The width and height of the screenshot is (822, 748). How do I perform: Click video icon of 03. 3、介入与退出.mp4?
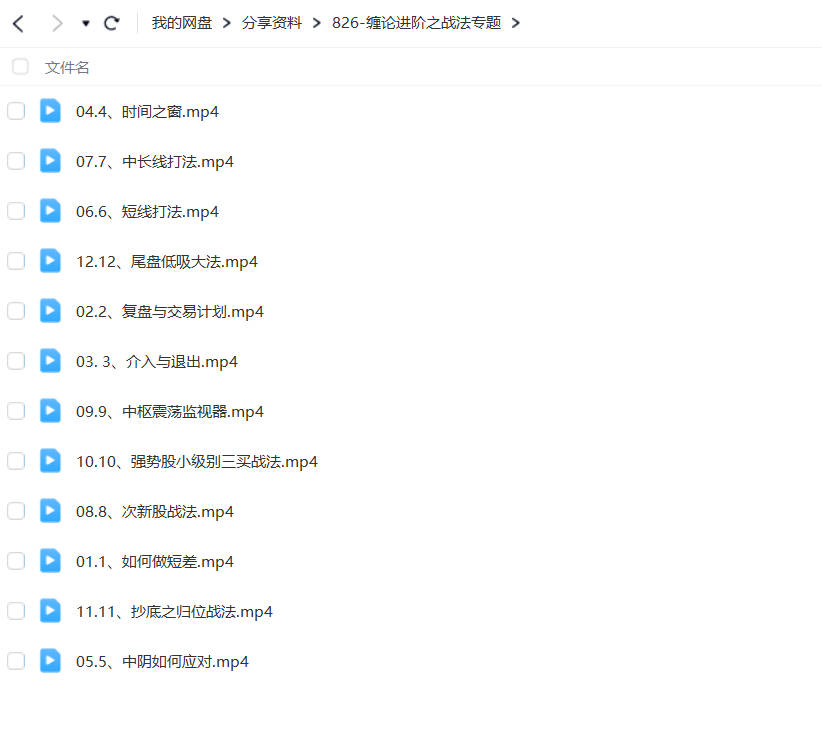50,360
